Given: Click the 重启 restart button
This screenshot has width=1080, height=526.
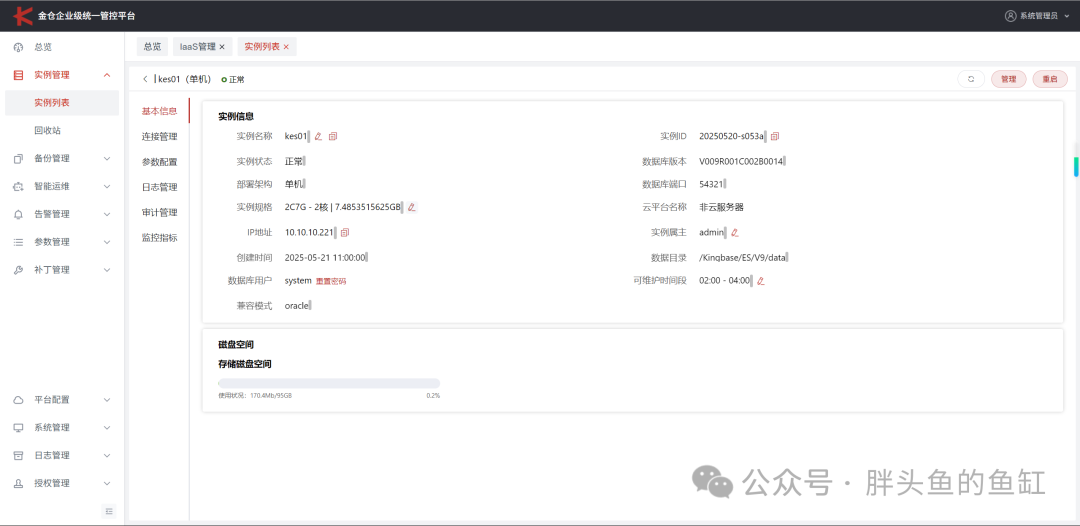Looking at the screenshot, I should coord(1050,79).
